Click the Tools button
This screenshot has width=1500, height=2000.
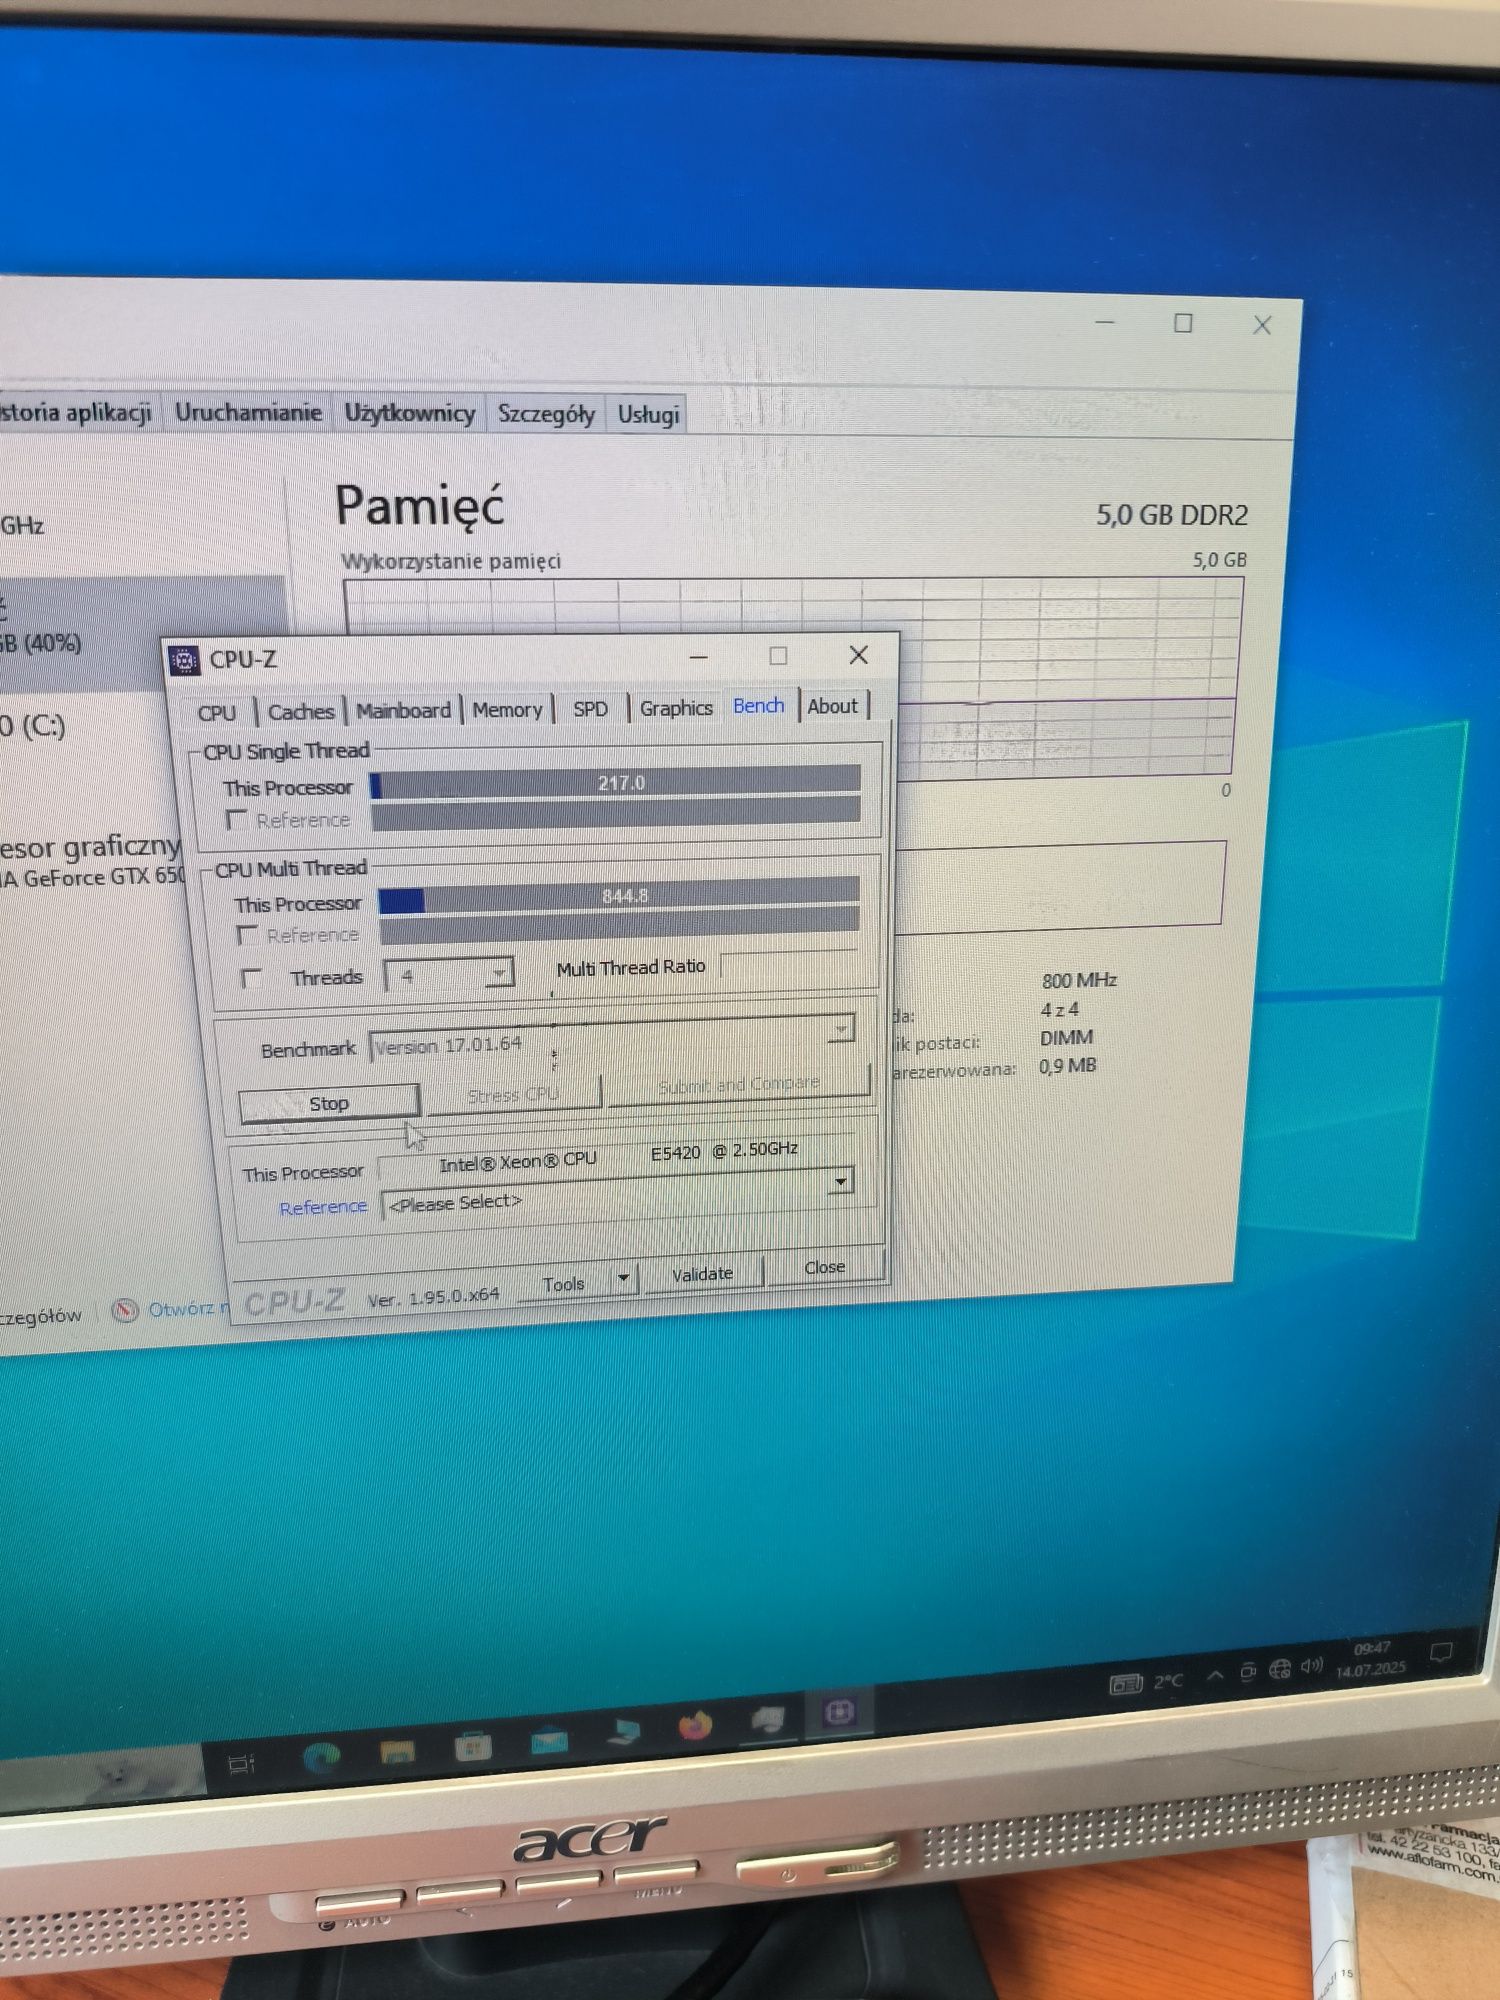click(563, 1283)
